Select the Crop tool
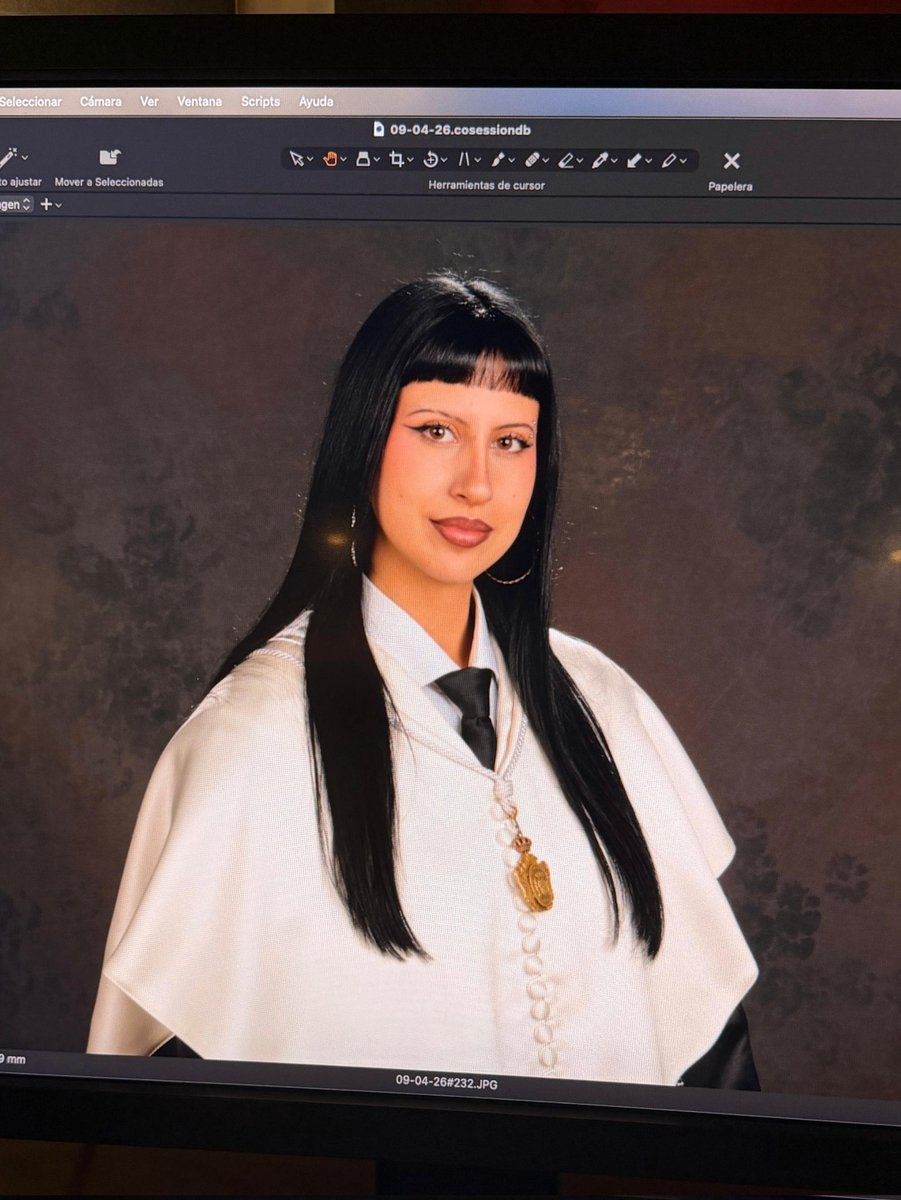This screenshot has width=901, height=1200. (396, 159)
